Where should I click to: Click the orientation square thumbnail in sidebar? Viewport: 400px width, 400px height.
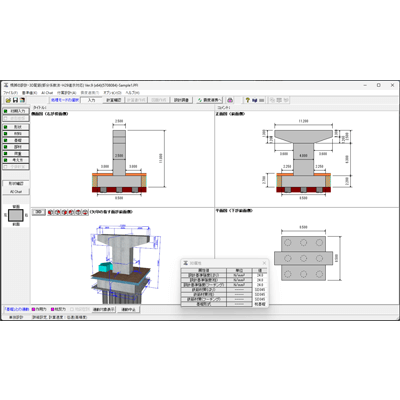pos(16,215)
